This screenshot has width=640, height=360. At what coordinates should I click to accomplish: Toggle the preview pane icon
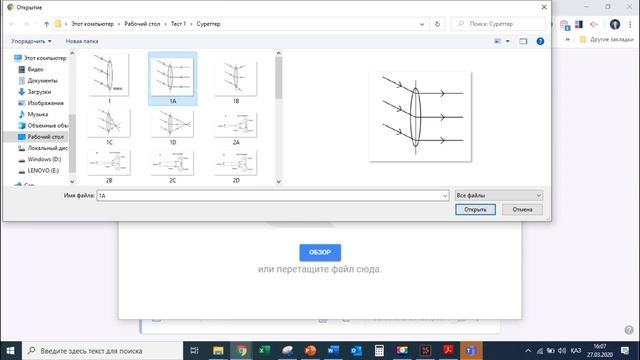pyautogui.click(x=523, y=41)
